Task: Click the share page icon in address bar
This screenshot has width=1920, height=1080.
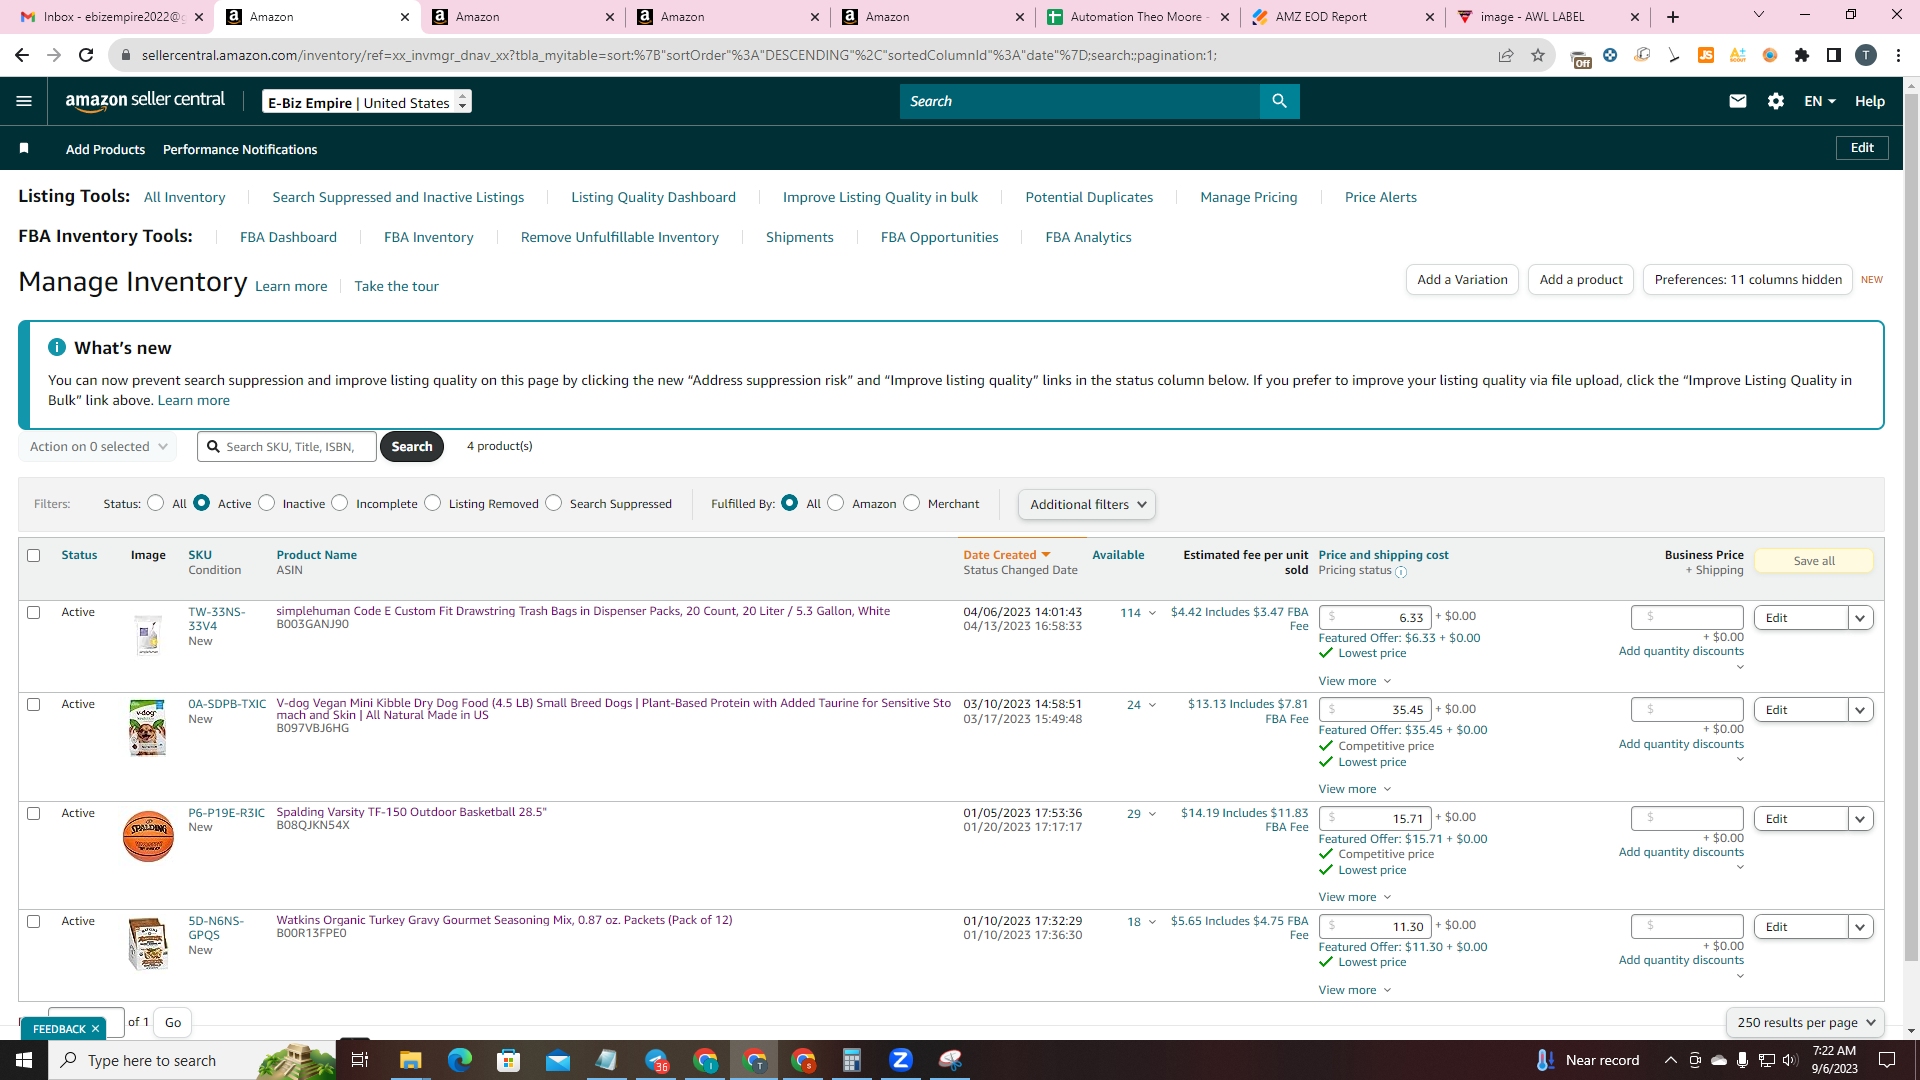Action: 1506,55
